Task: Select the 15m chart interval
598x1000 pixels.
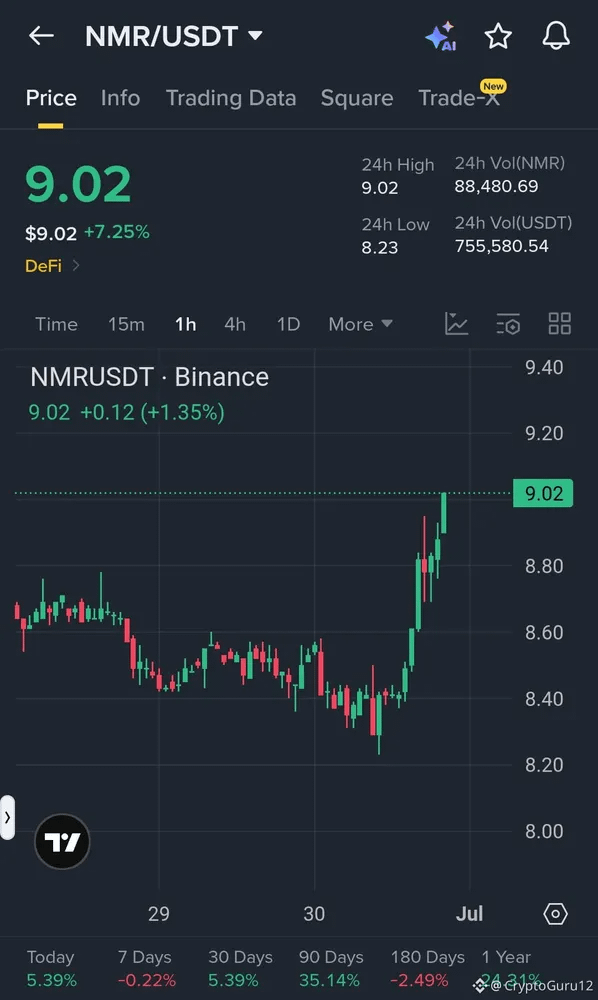Action: pos(126,325)
